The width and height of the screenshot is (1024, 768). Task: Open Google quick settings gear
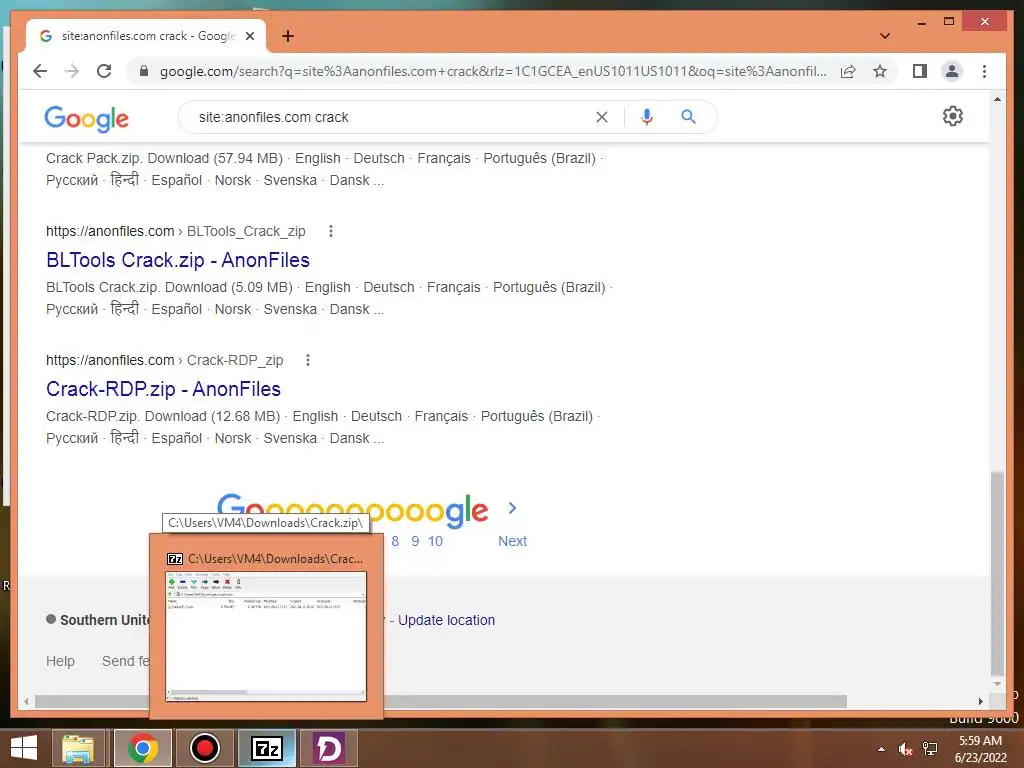tap(952, 116)
